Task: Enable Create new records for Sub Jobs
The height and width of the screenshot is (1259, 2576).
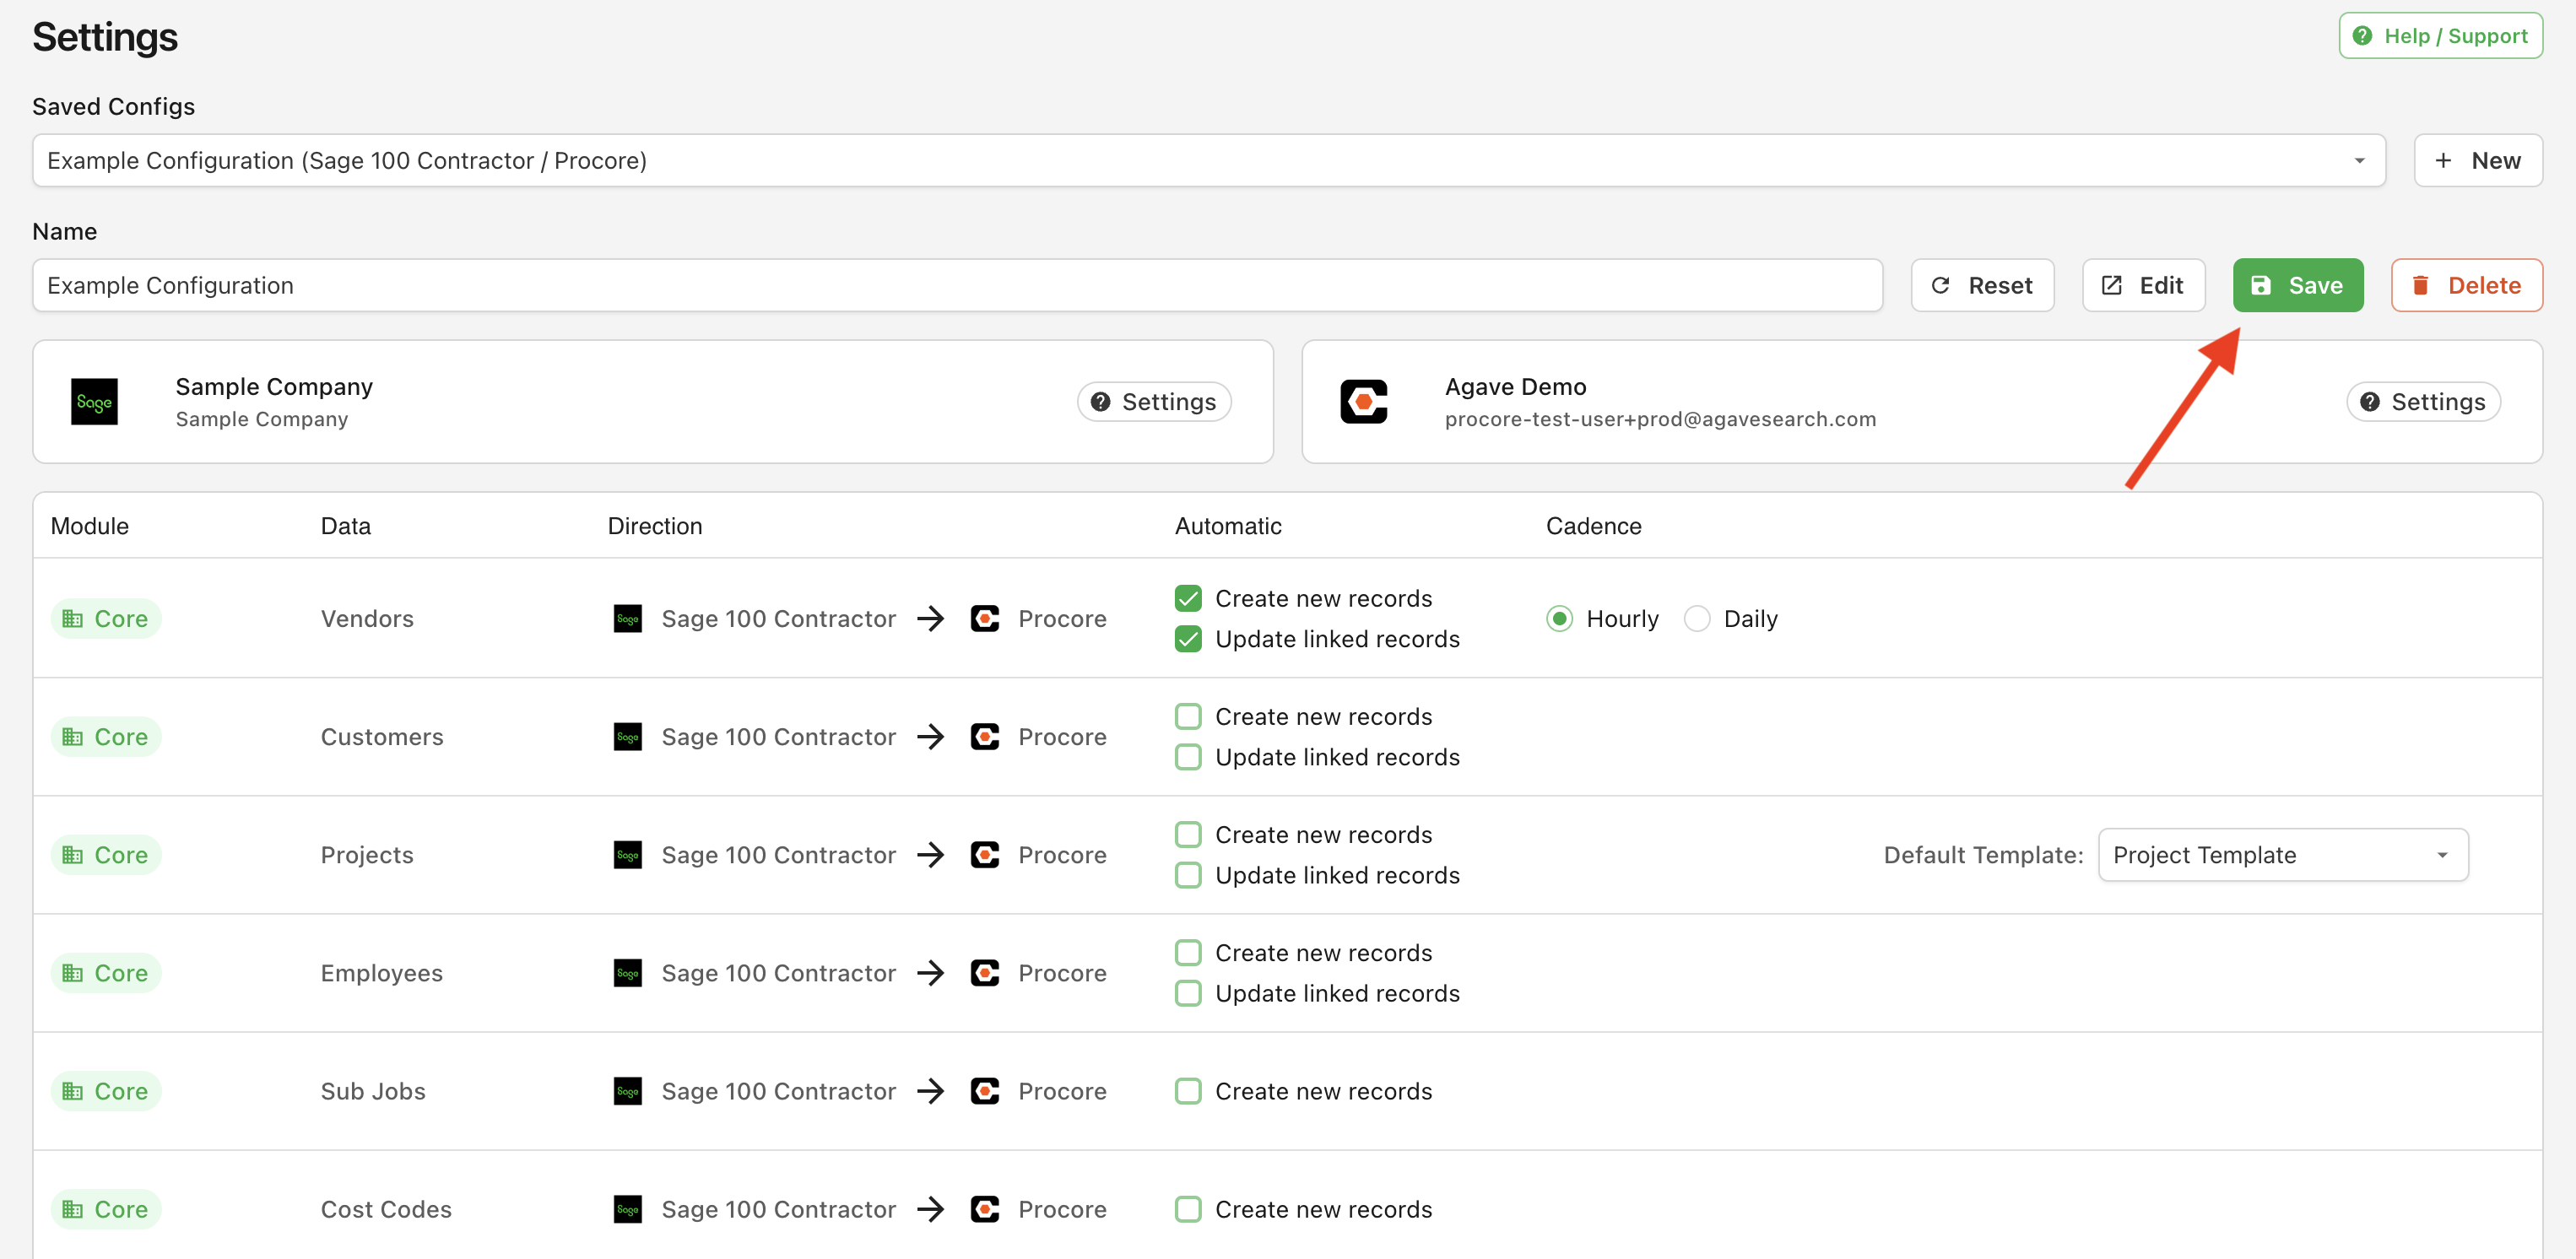Action: (x=1188, y=1090)
